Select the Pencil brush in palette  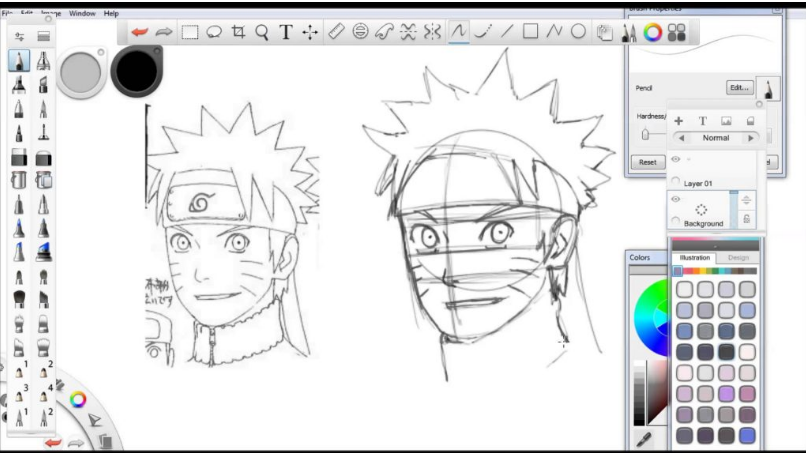click(19, 61)
